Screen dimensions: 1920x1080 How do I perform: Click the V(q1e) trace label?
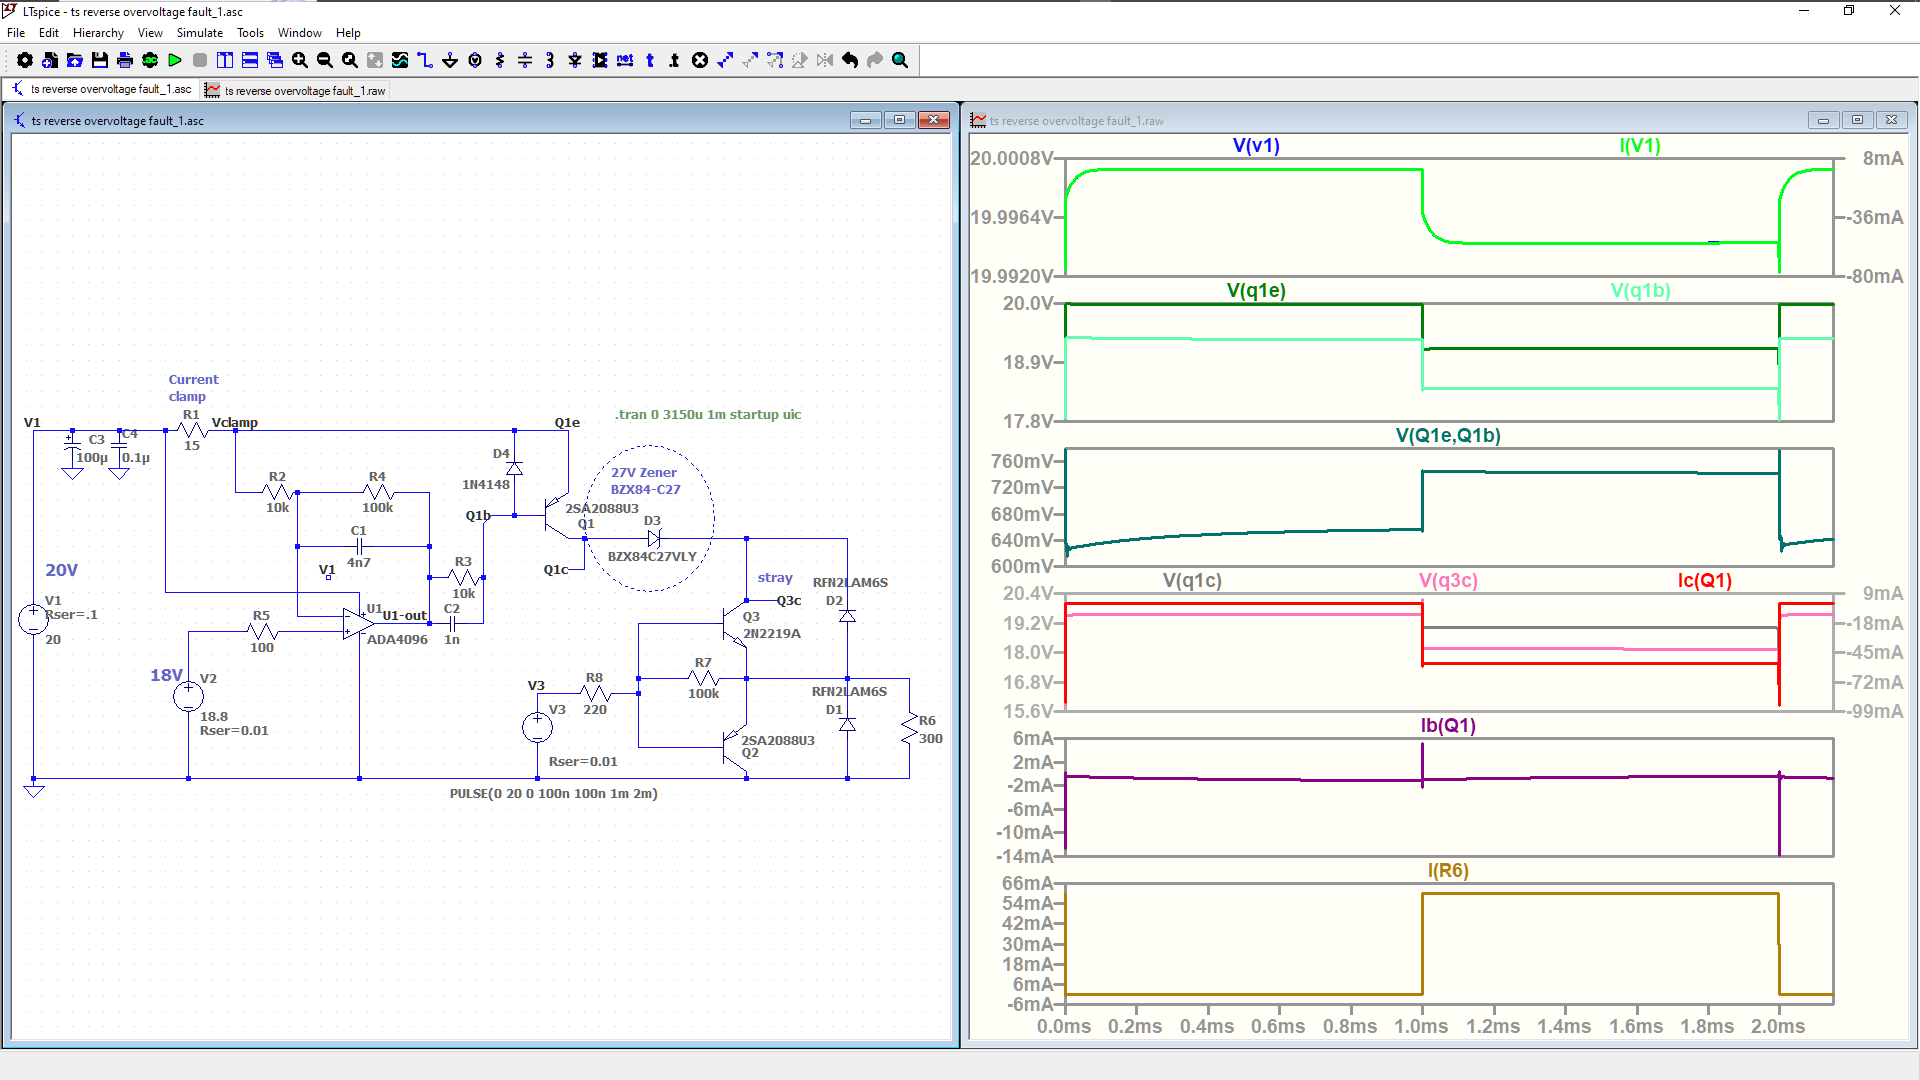[1256, 290]
